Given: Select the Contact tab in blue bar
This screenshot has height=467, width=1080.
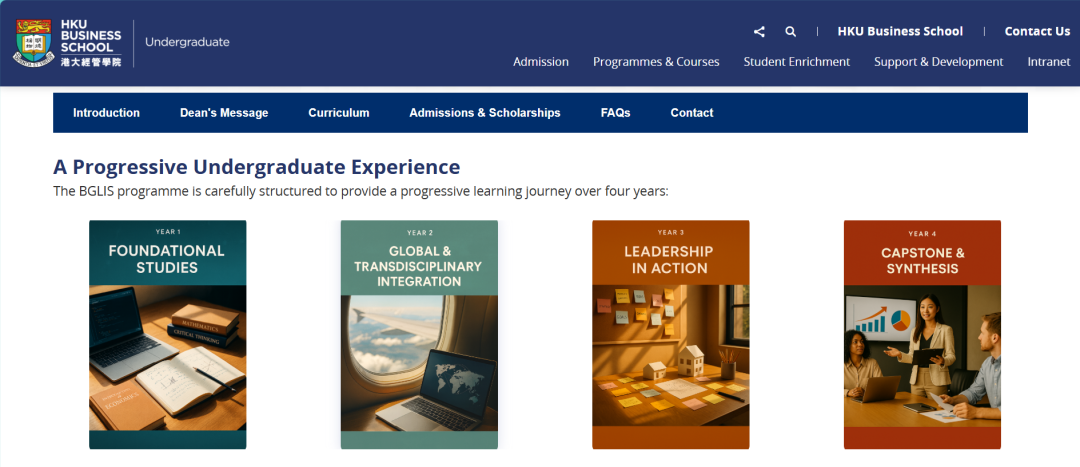Looking at the screenshot, I should [x=692, y=113].
